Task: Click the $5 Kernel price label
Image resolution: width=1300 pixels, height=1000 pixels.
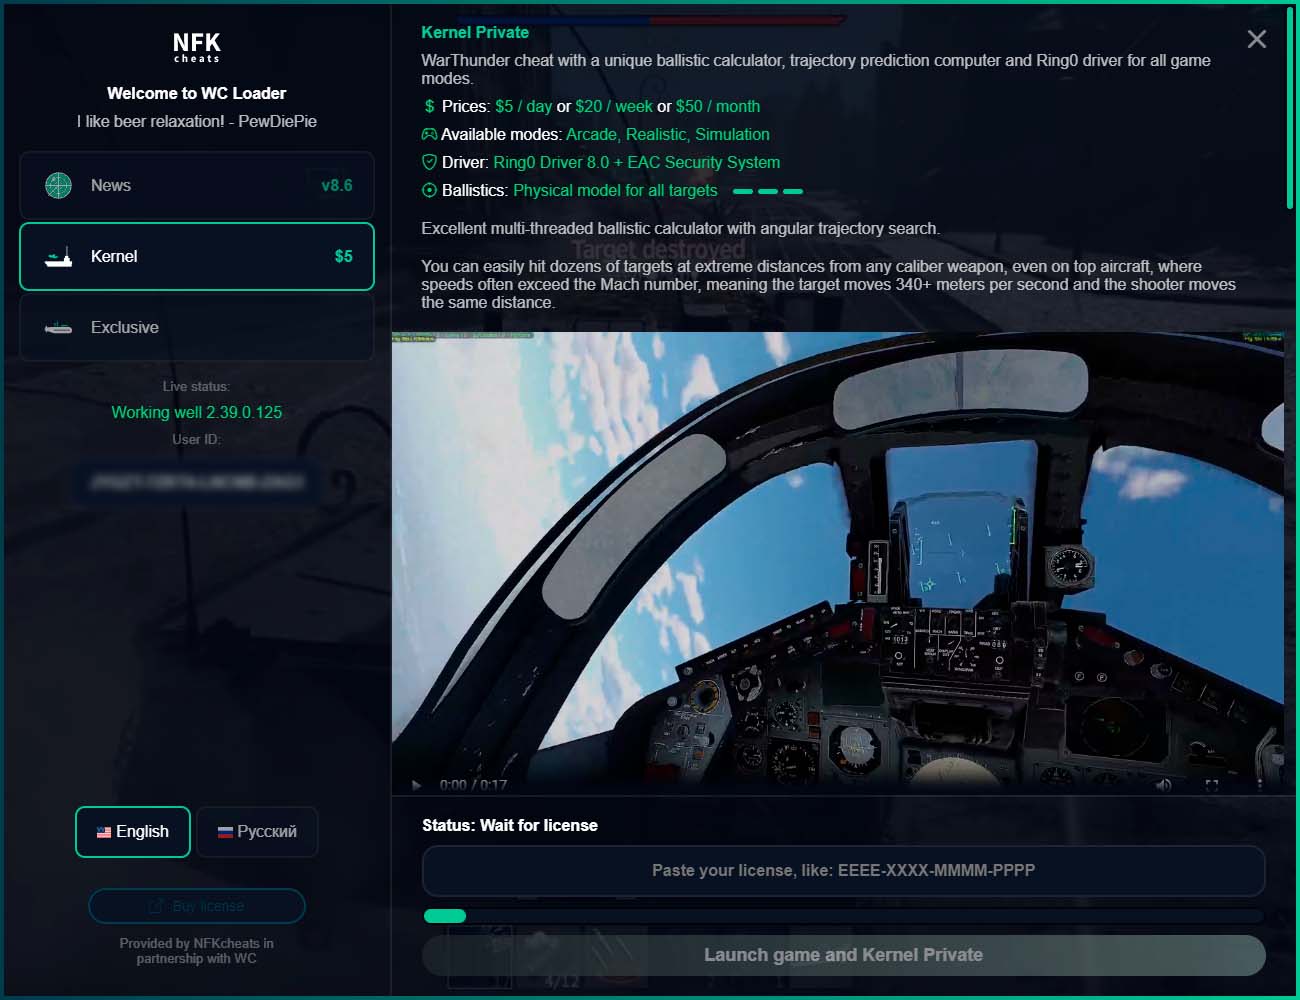Action: [343, 256]
